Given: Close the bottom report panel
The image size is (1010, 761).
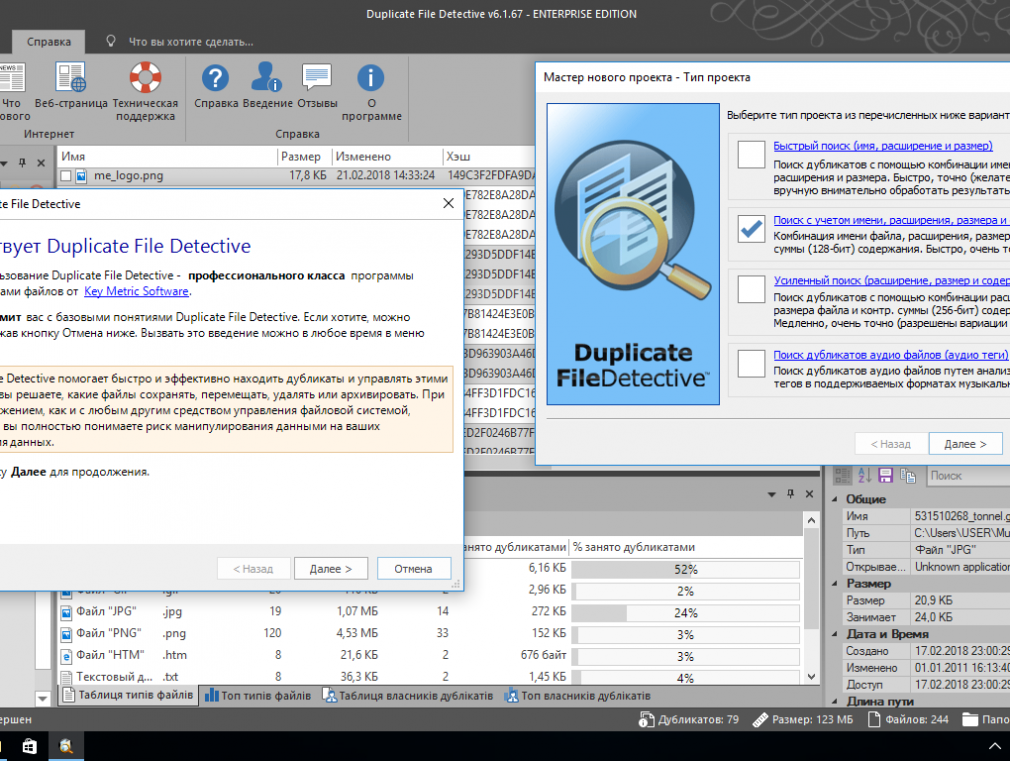Looking at the screenshot, I should (x=809, y=494).
